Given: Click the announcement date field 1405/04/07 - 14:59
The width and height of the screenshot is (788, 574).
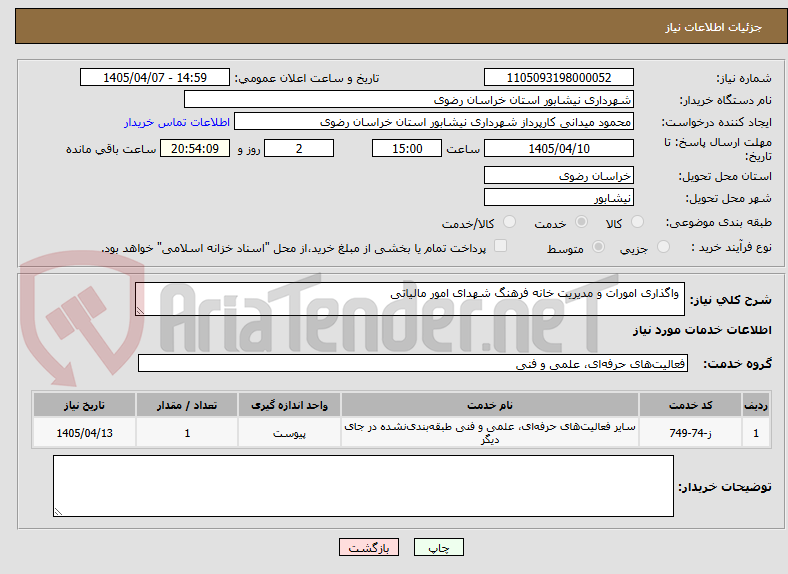Looking at the screenshot, I should coord(155,77).
